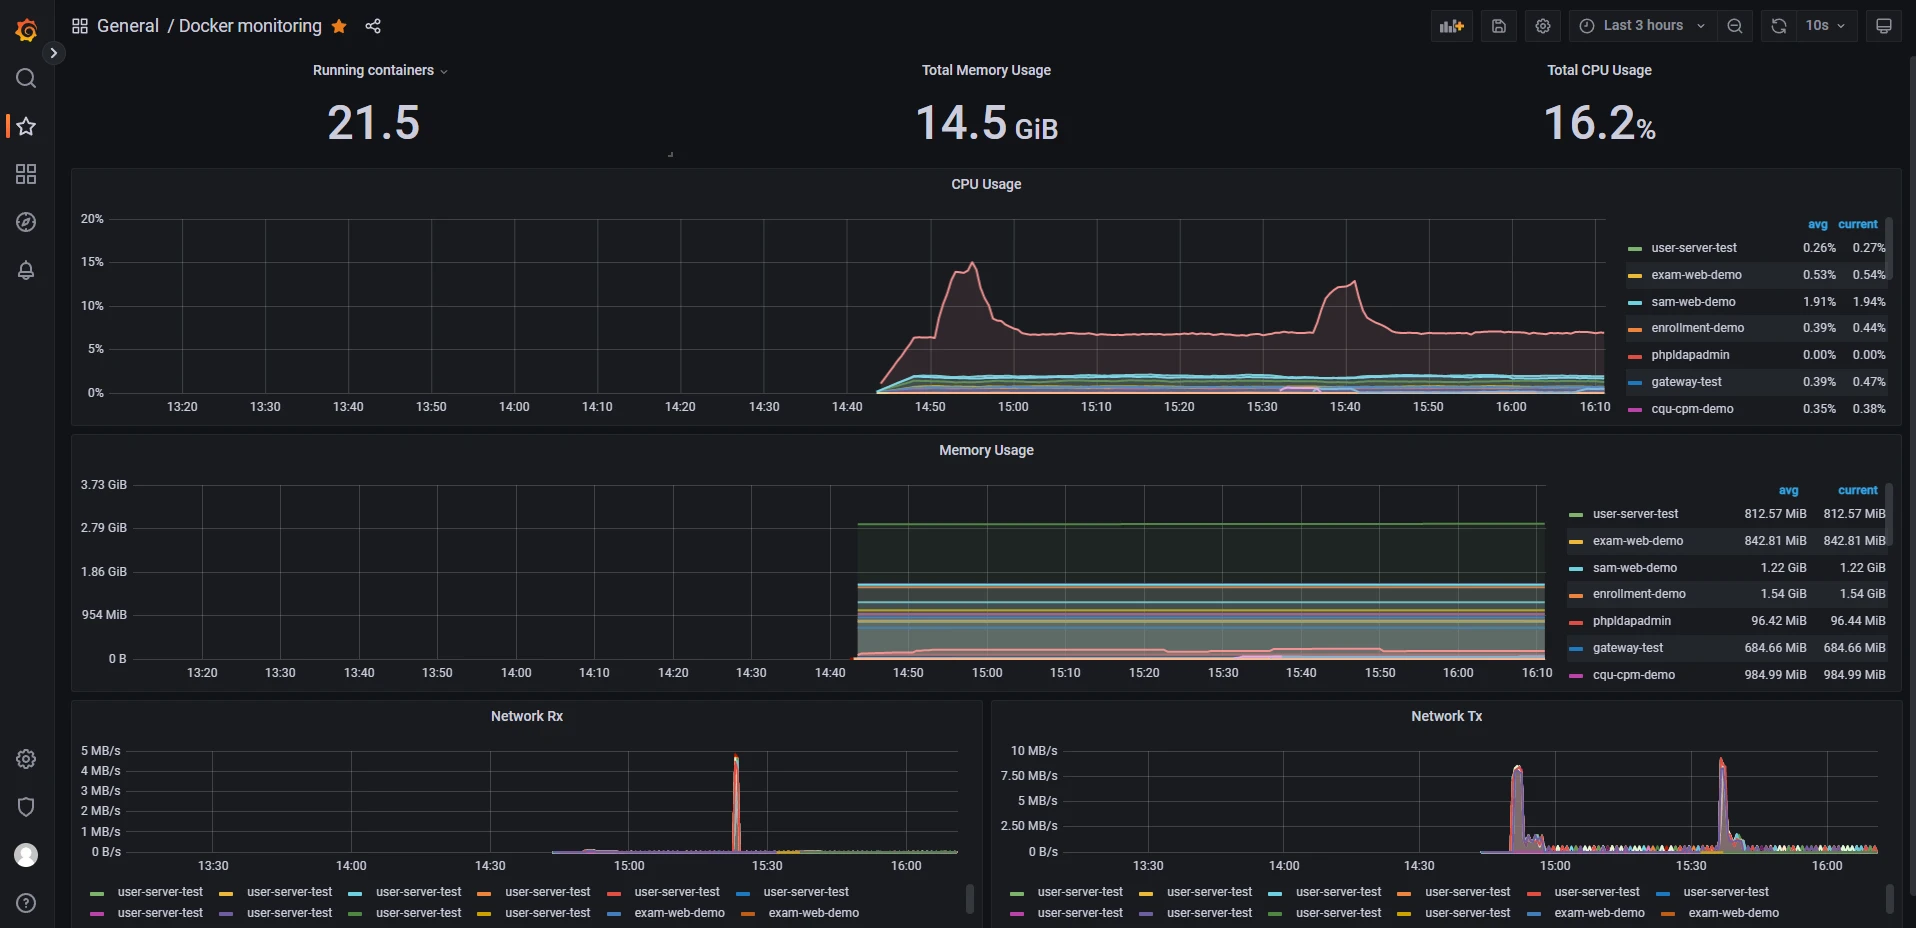
Task: Open the Memory Usage panel title menu
Action: (986, 450)
